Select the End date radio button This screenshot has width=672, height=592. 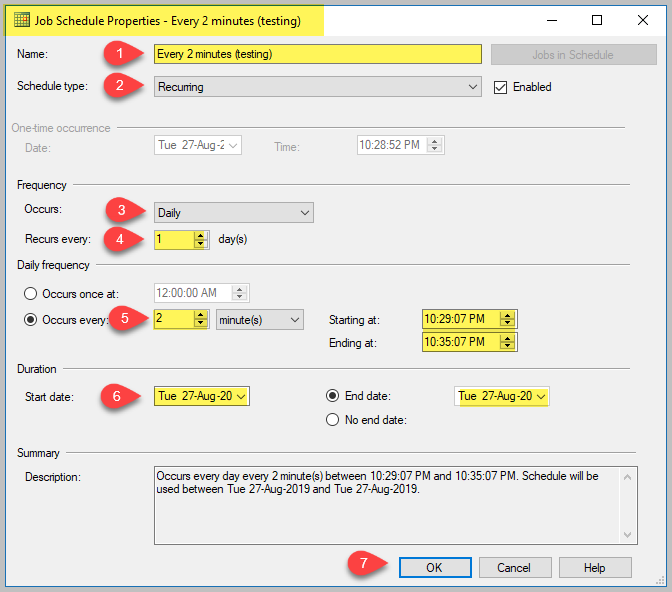tap(333, 396)
